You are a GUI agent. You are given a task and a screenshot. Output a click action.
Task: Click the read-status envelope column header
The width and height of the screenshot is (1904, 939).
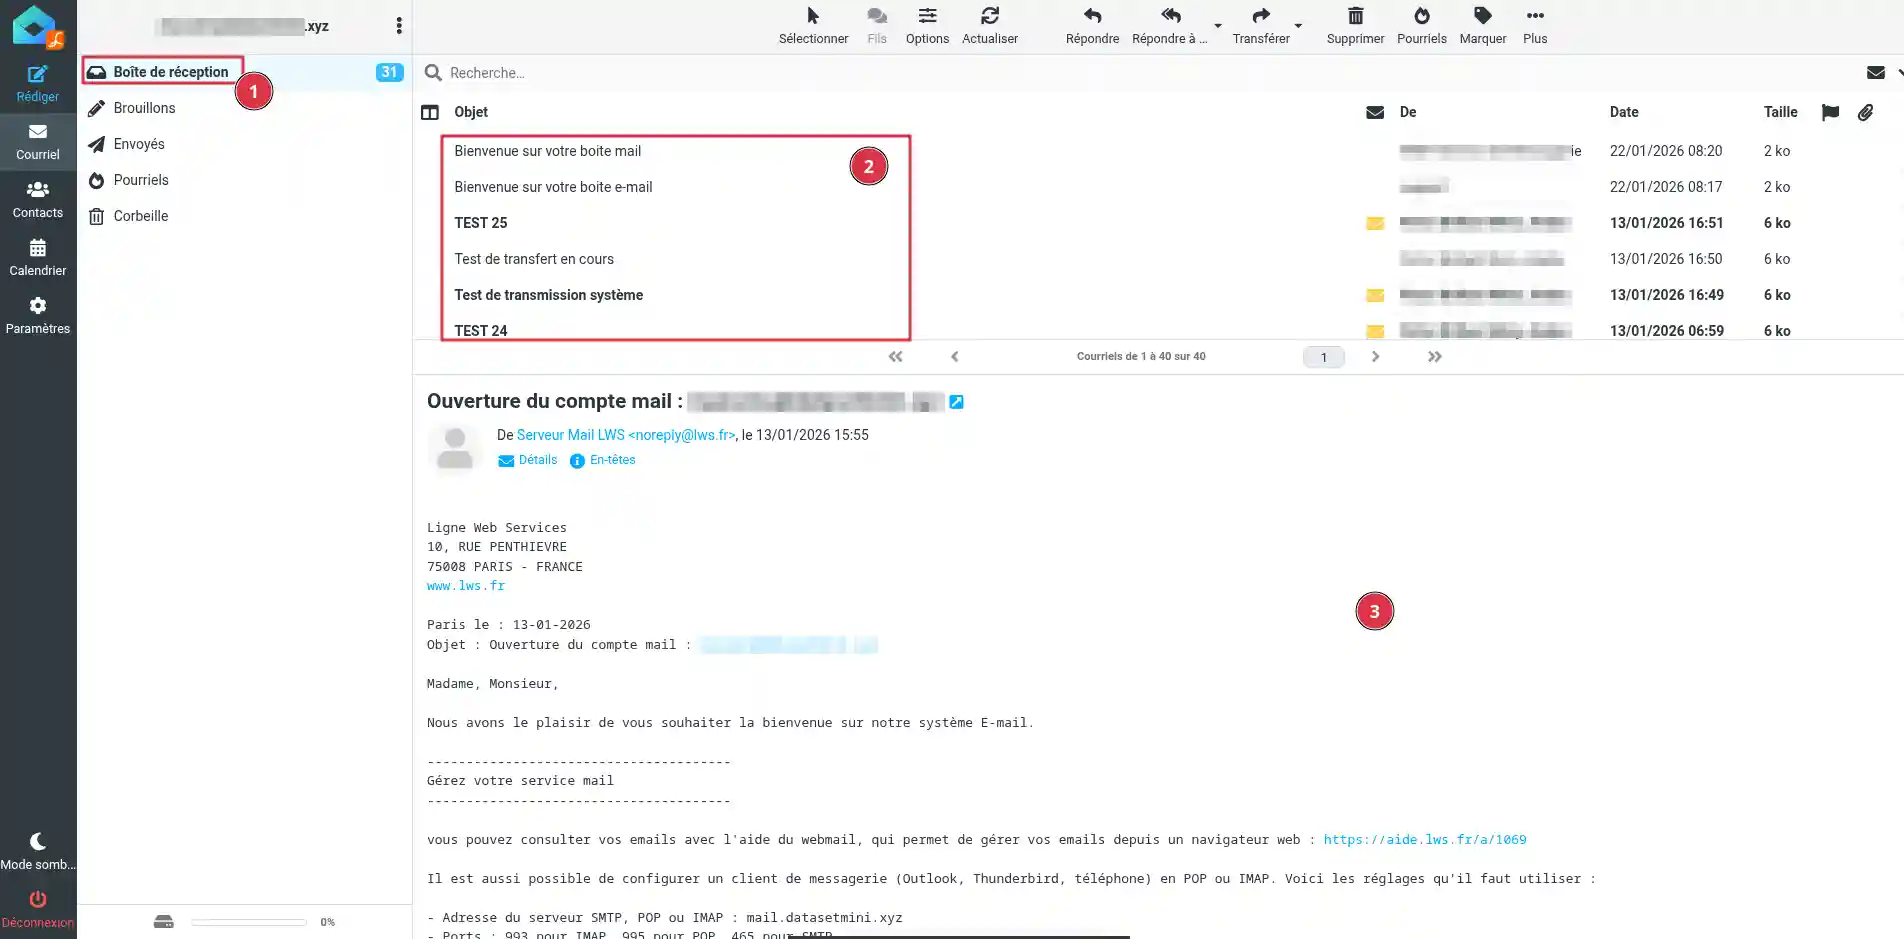click(1375, 112)
